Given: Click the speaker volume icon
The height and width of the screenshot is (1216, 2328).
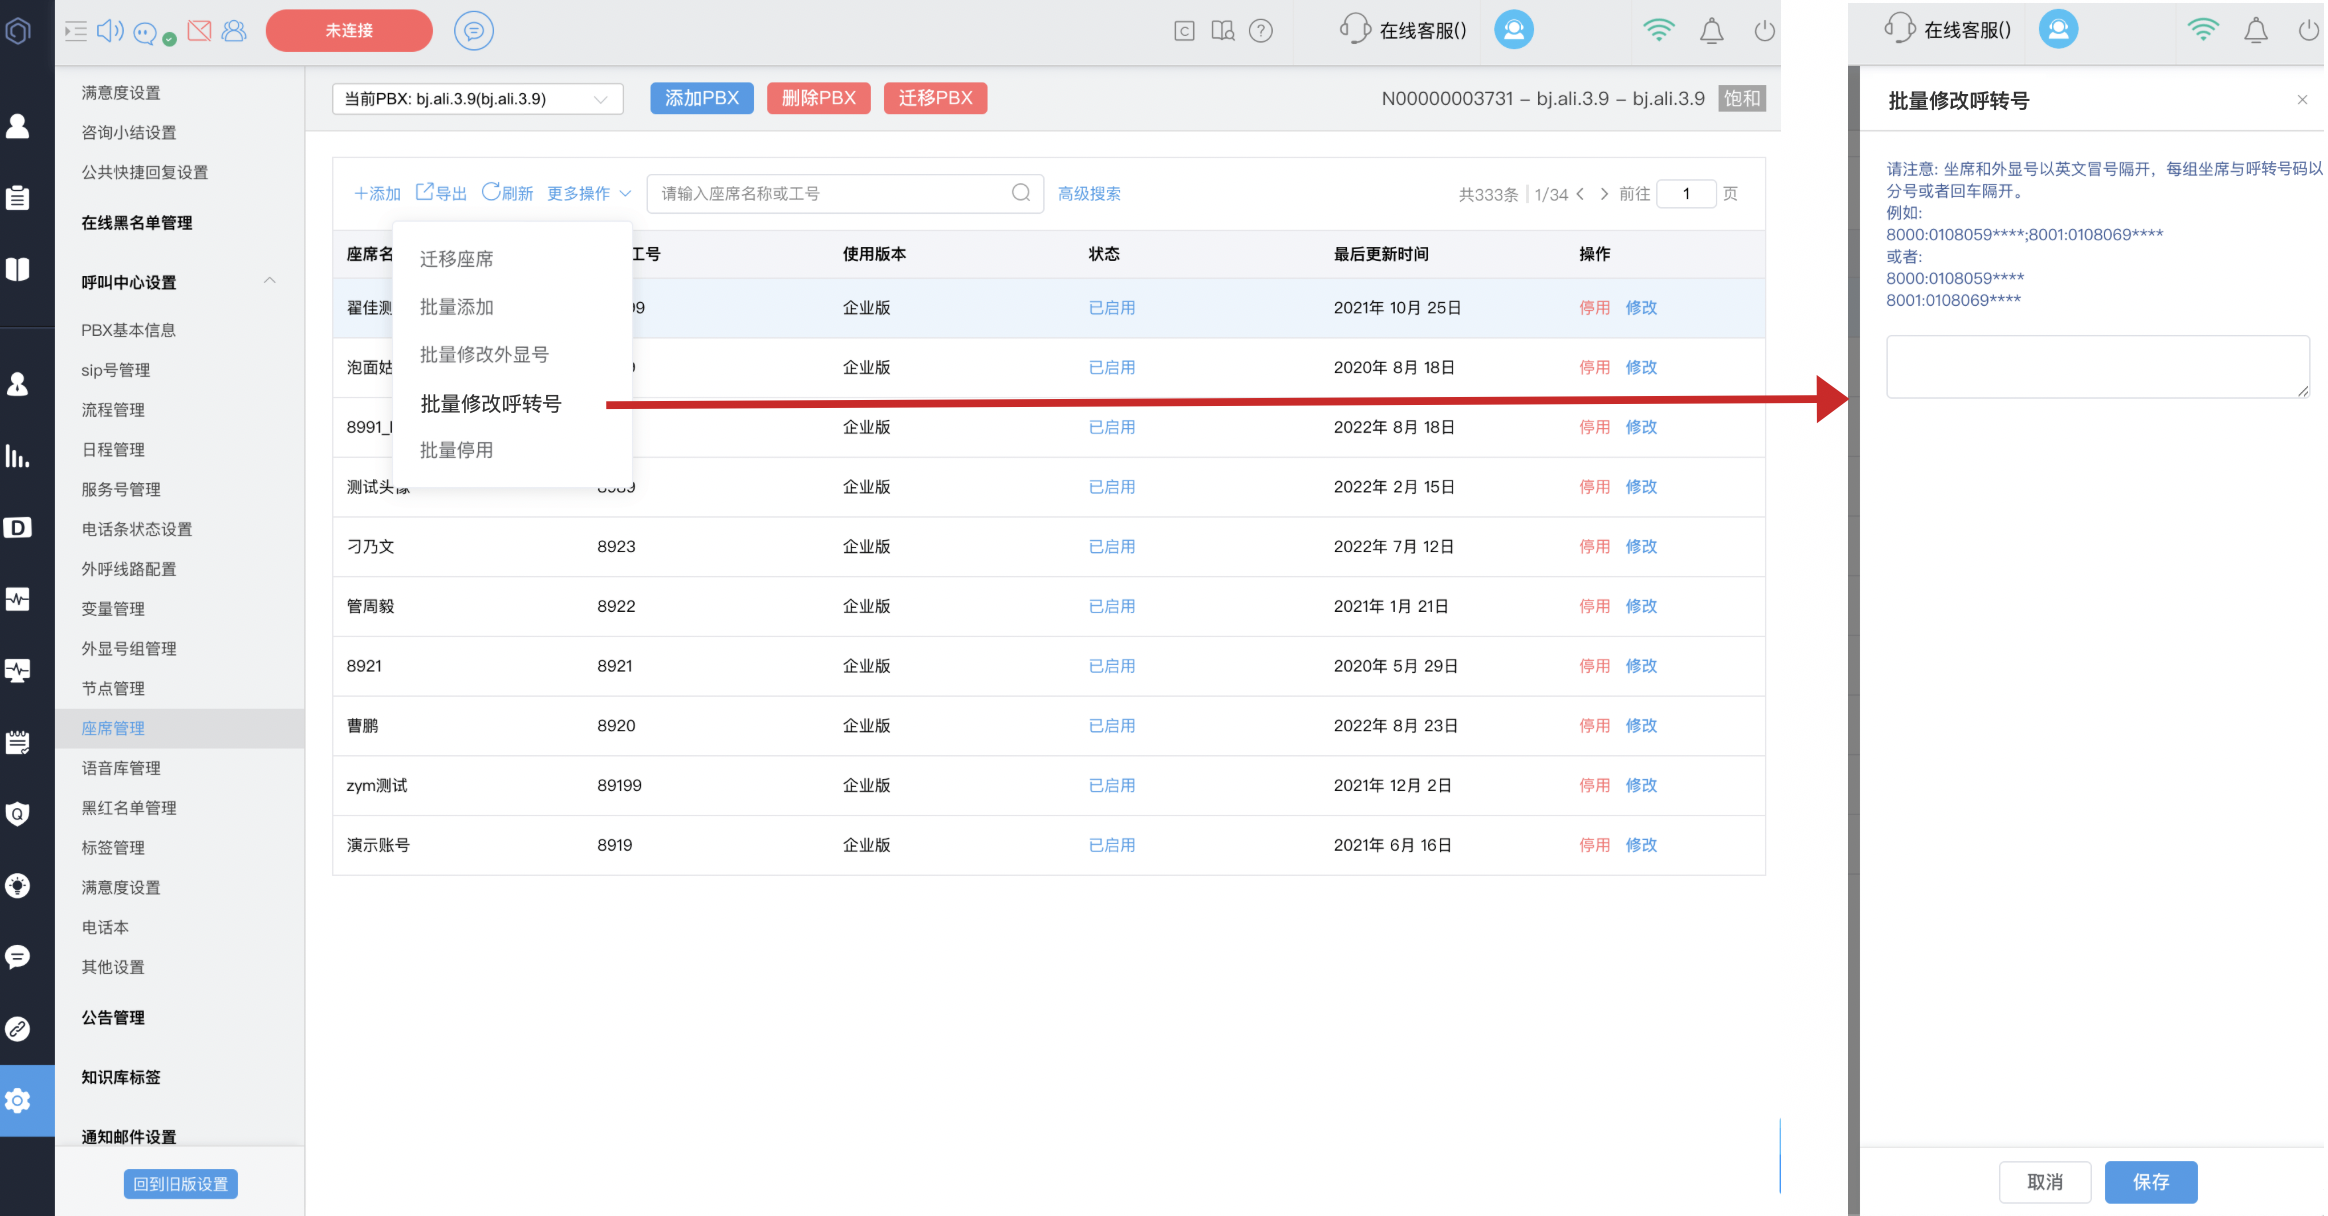Looking at the screenshot, I should [109, 31].
